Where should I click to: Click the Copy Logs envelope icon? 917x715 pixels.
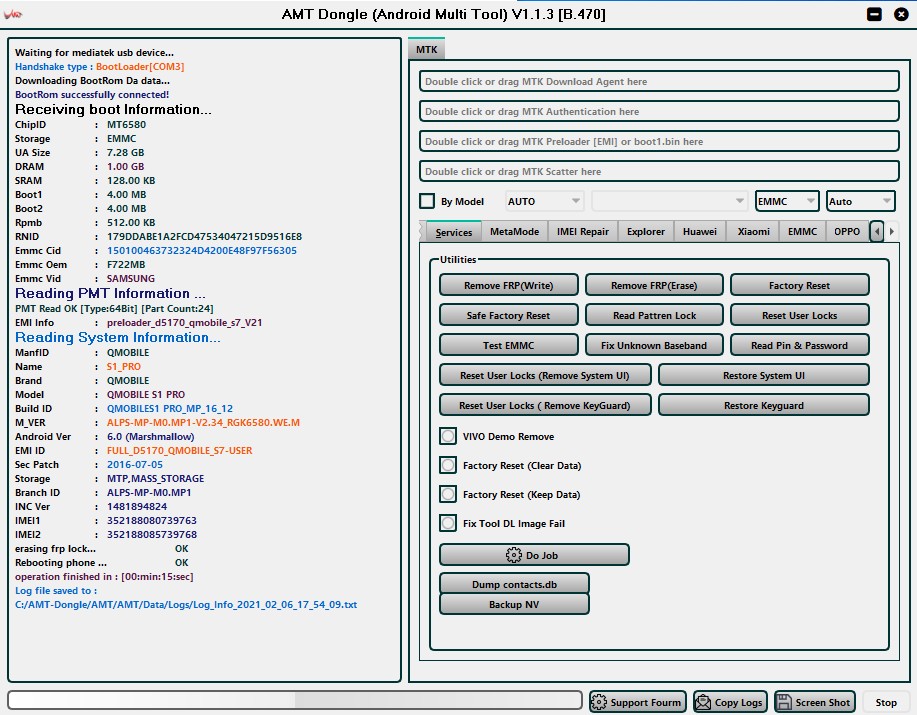click(x=704, y=702)
